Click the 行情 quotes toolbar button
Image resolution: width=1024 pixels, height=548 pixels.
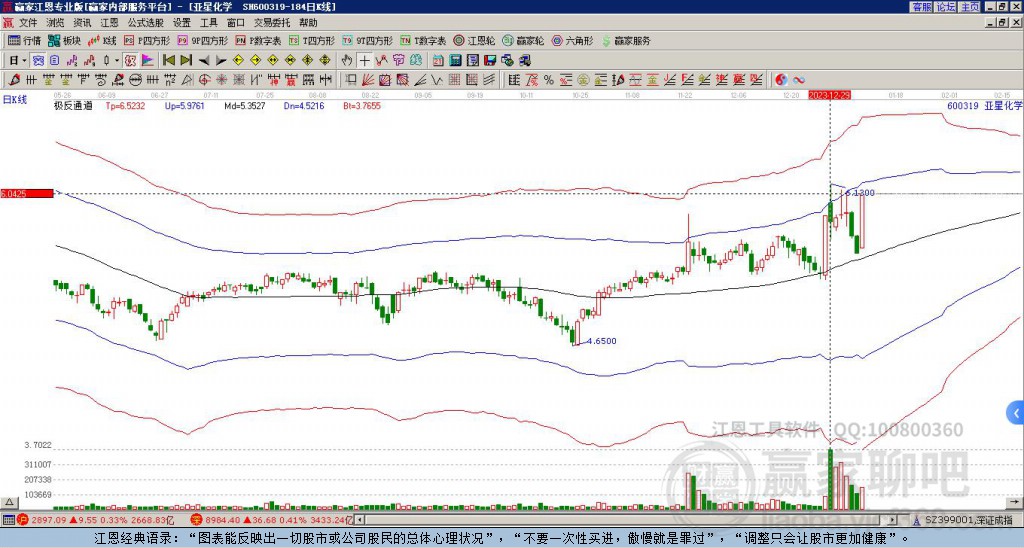point(25,40)
